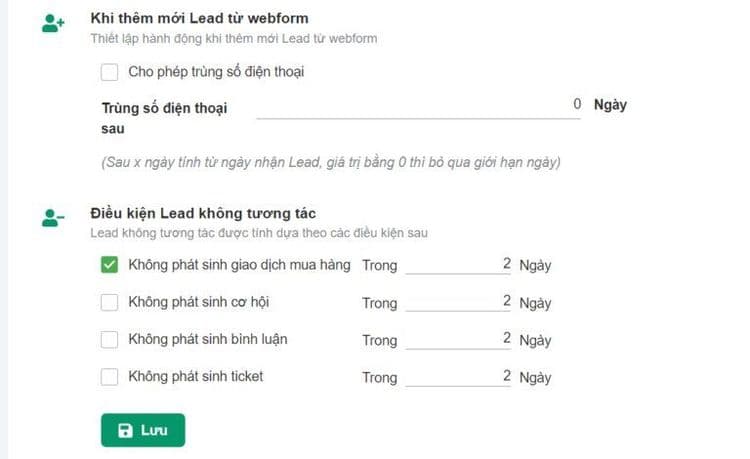Click the Cho phép trùng số điện thoại label
The image size is (750, 459).
pyautogui.click(x=216, y=72)
